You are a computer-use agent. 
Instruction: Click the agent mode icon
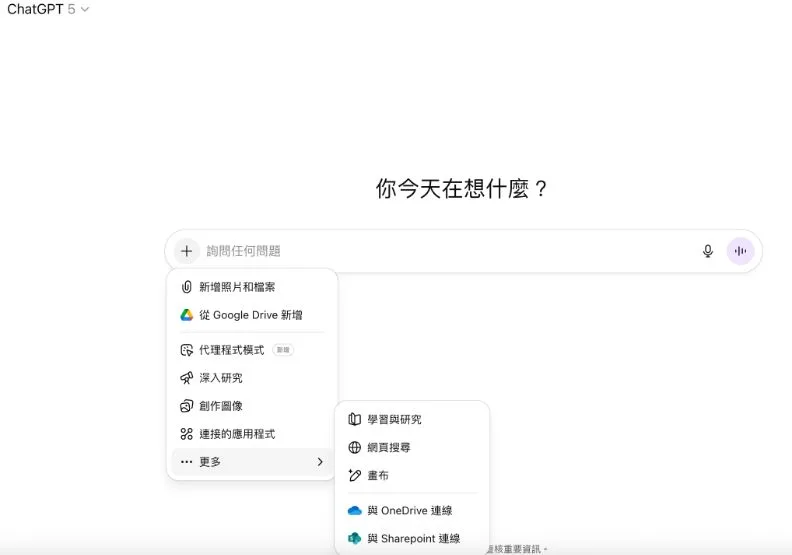pyautogui.click(x=186, y=350)
